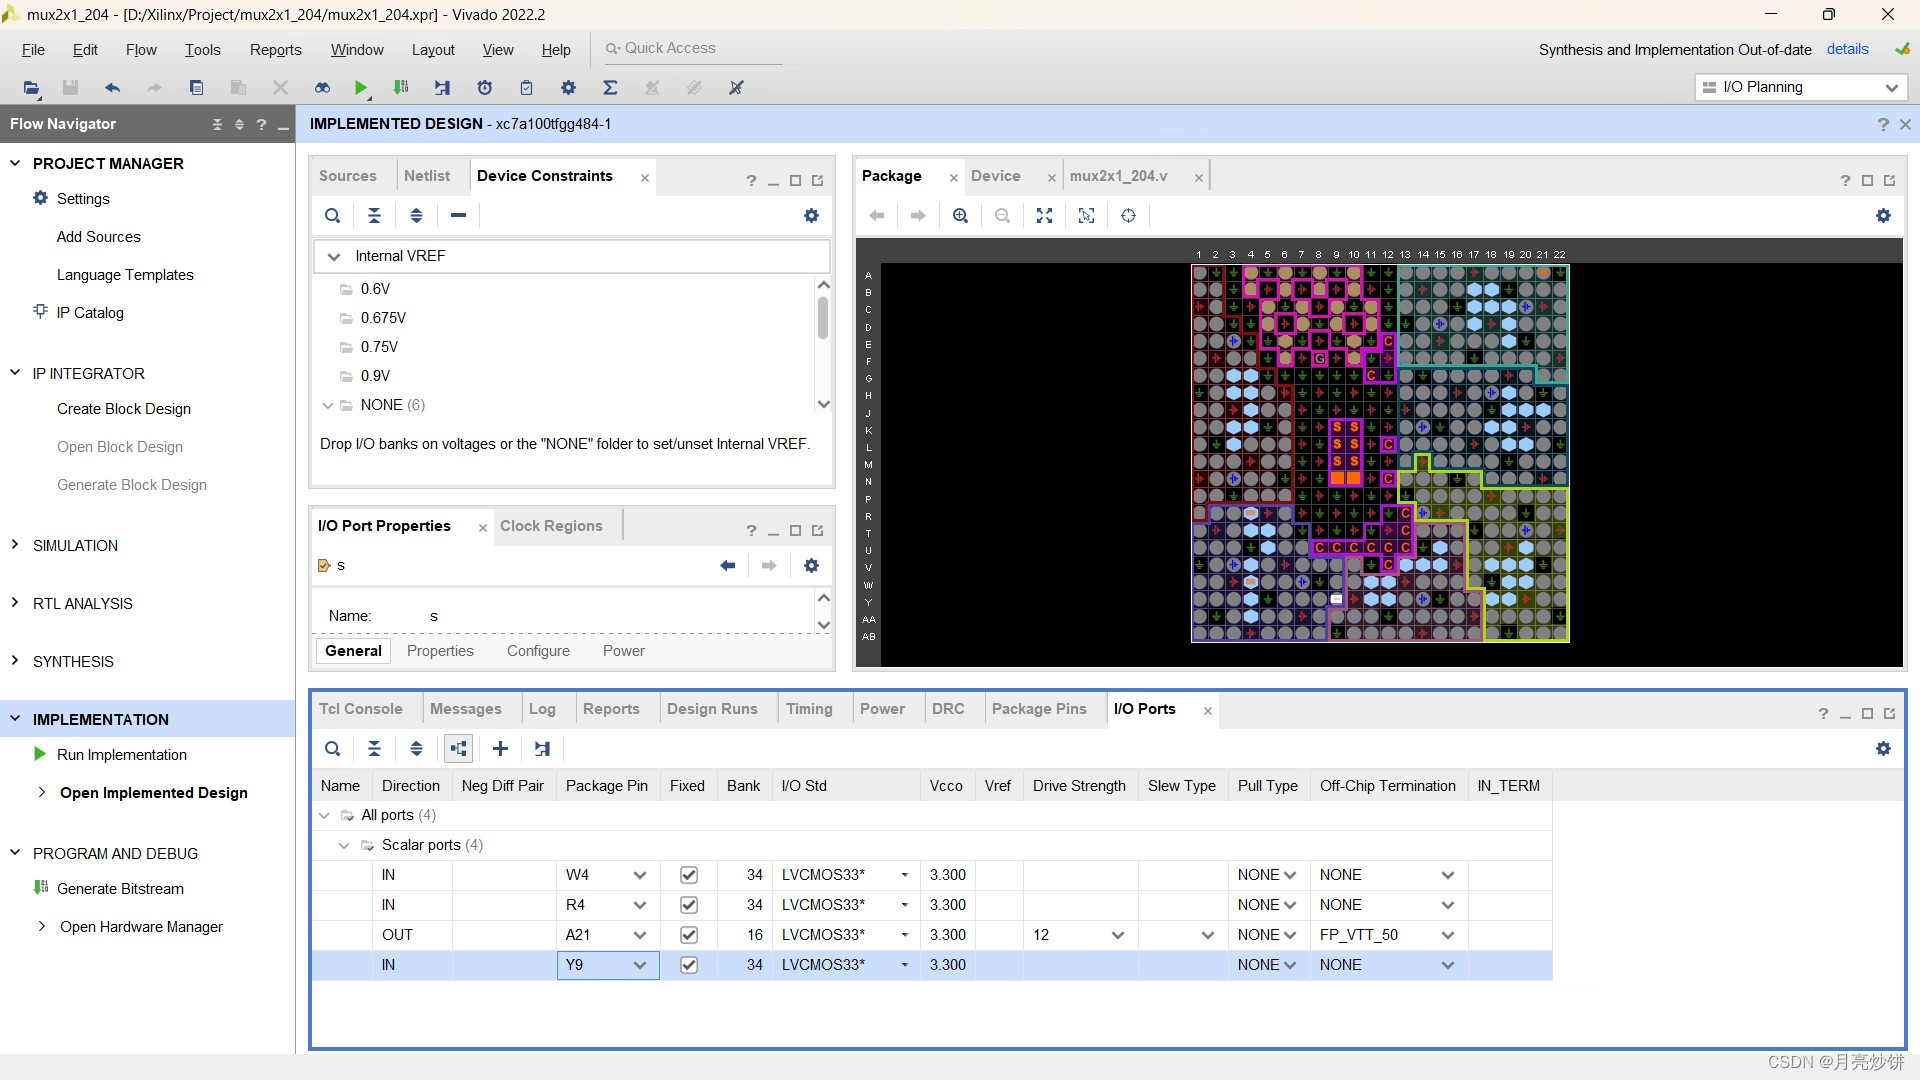This screenshot has height=1080, width=1920.
Task: Click the Auto-fit selection Package icon
Action: (1087, 216)
